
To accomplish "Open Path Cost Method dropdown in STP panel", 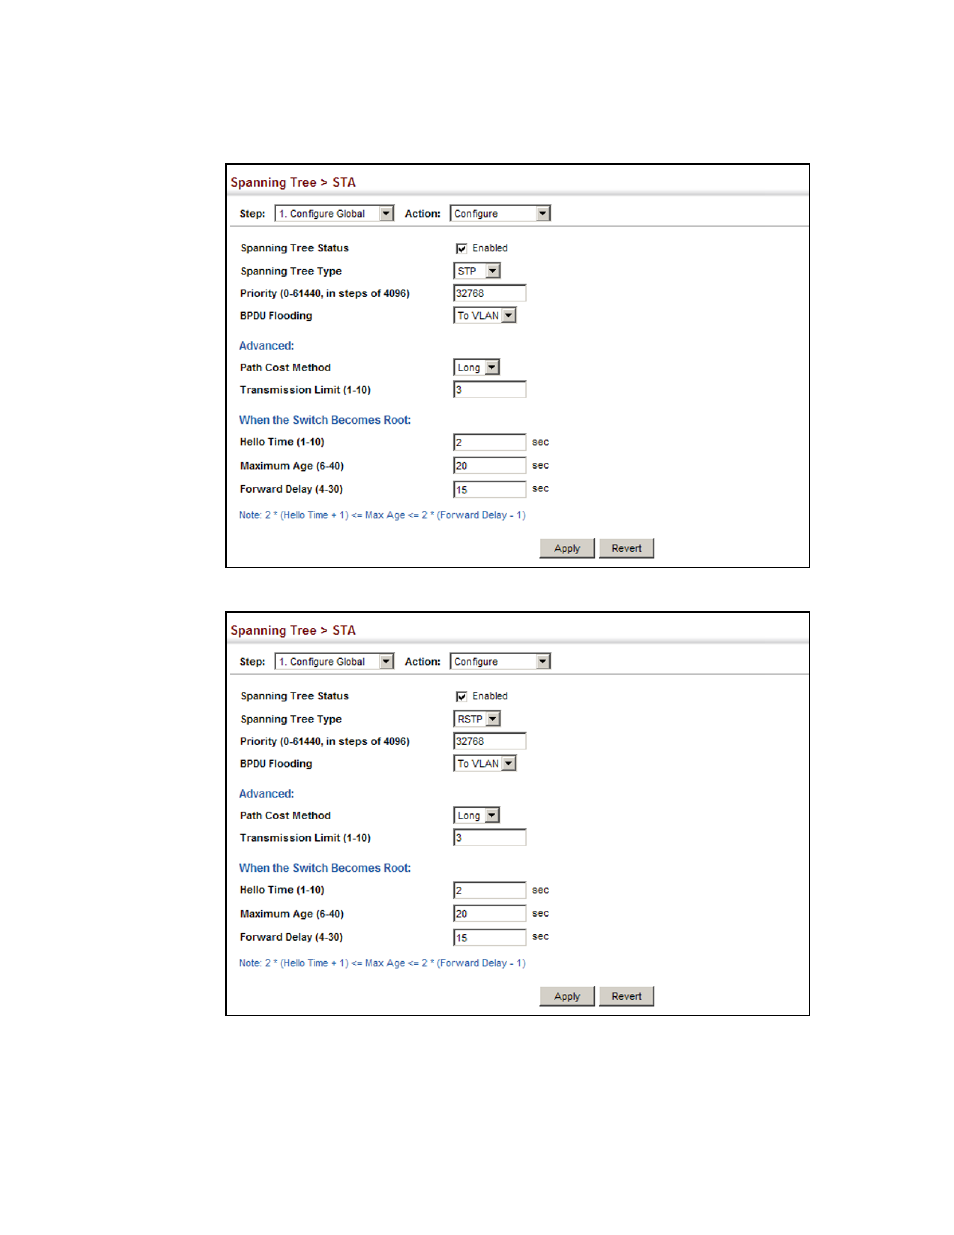I will (477, 368).
